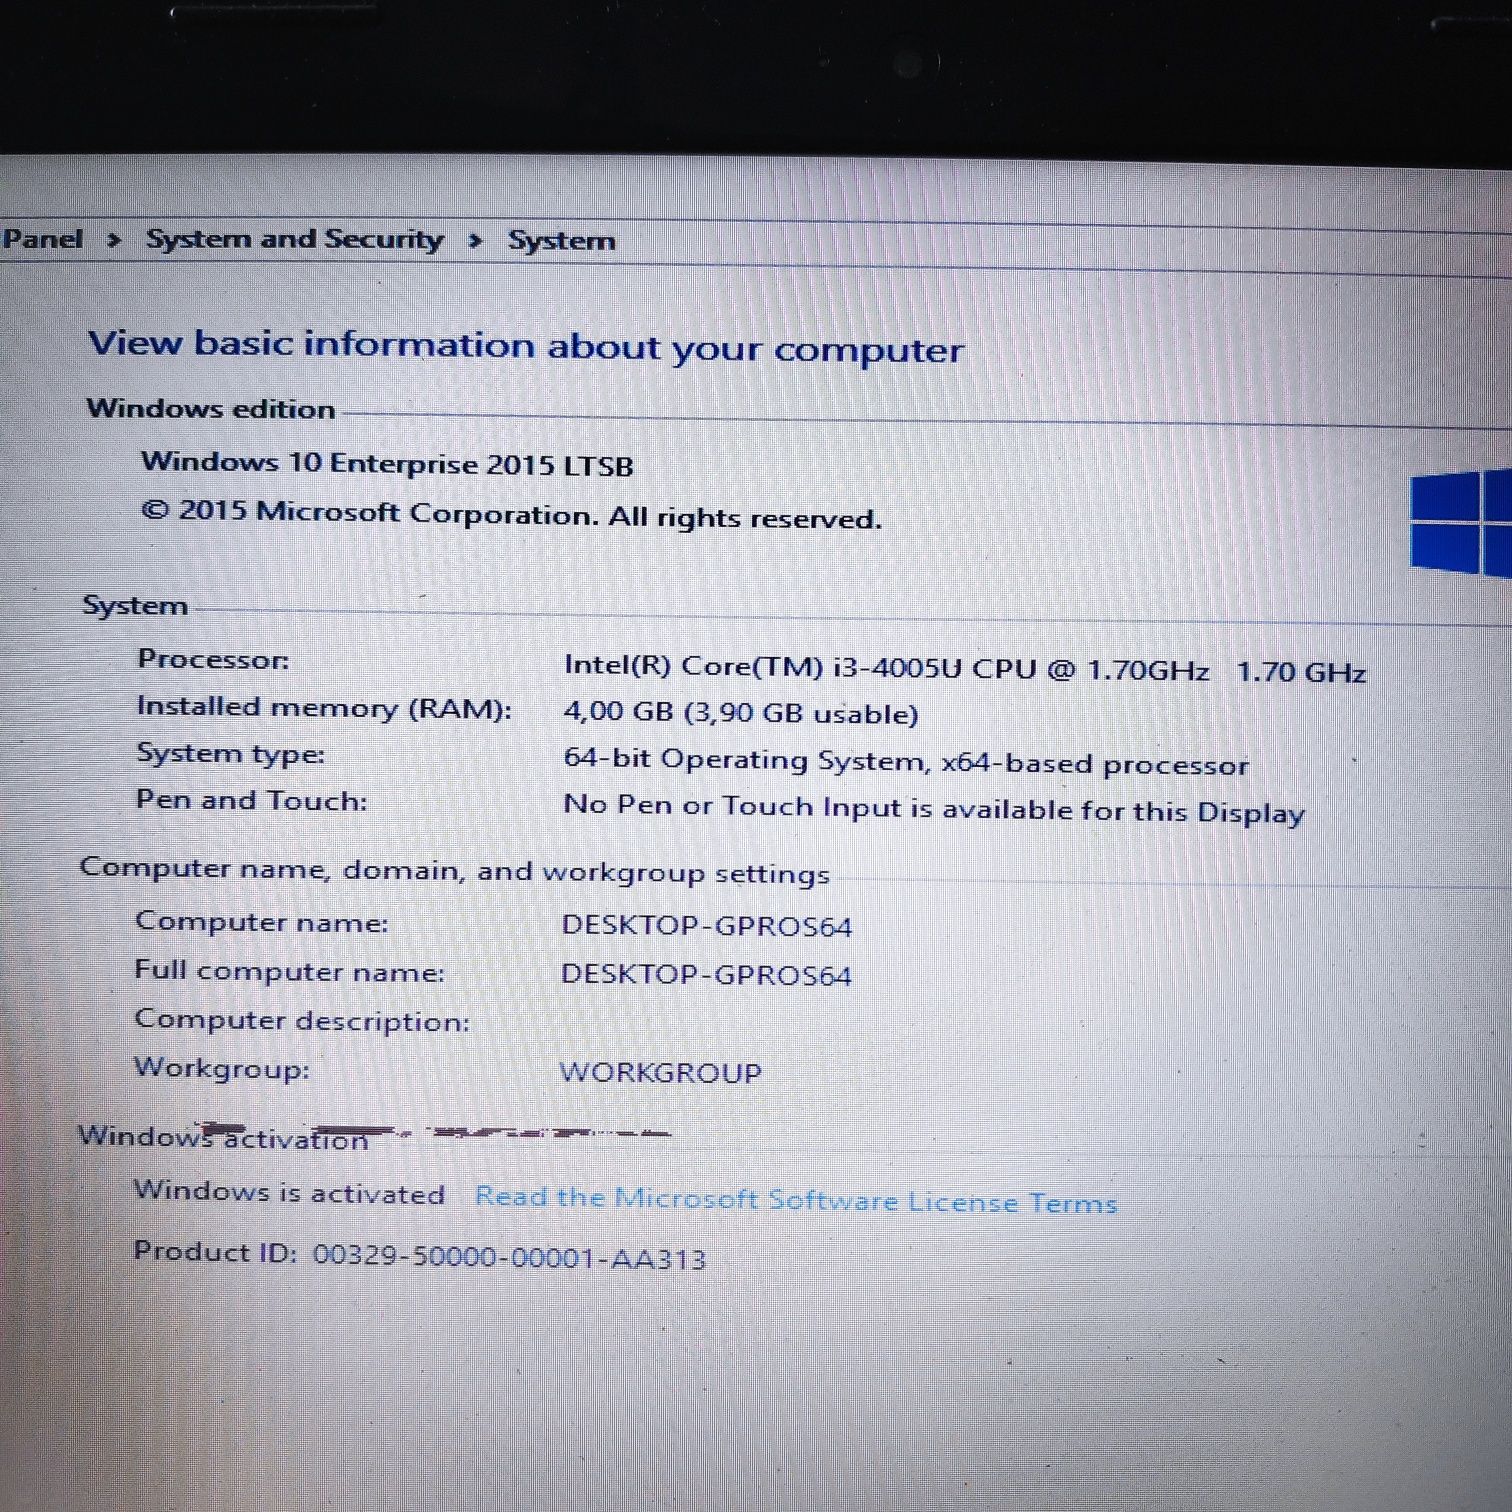Click the 'Processor:' label
The image size is (1512, 1512).
pos(213,659)
